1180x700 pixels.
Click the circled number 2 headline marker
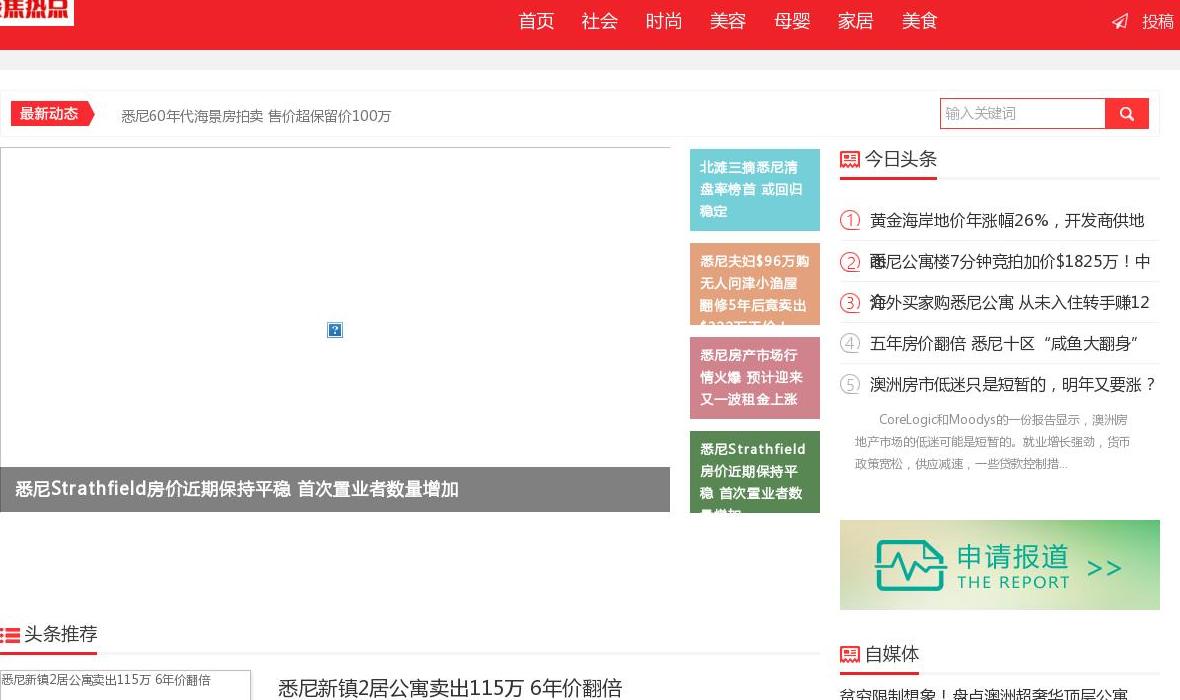tap(850, 261)
